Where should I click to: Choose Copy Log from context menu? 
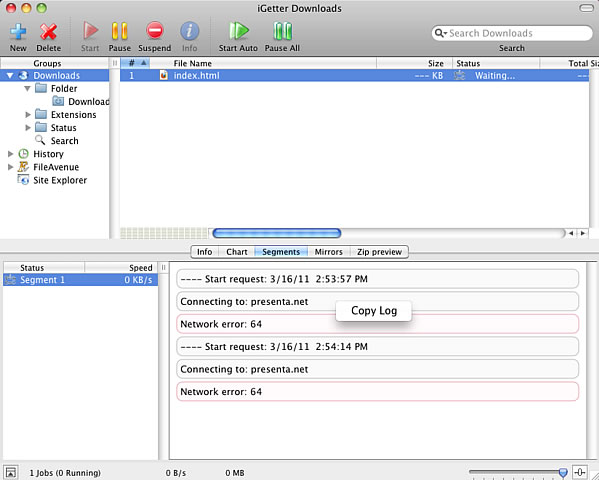click(374, 311)
